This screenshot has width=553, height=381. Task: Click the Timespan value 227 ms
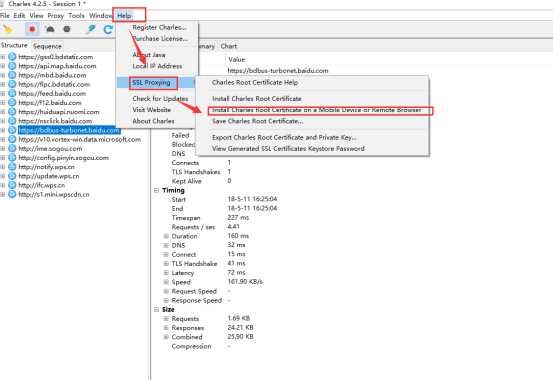pyautogui.click(x=238, y=218)
